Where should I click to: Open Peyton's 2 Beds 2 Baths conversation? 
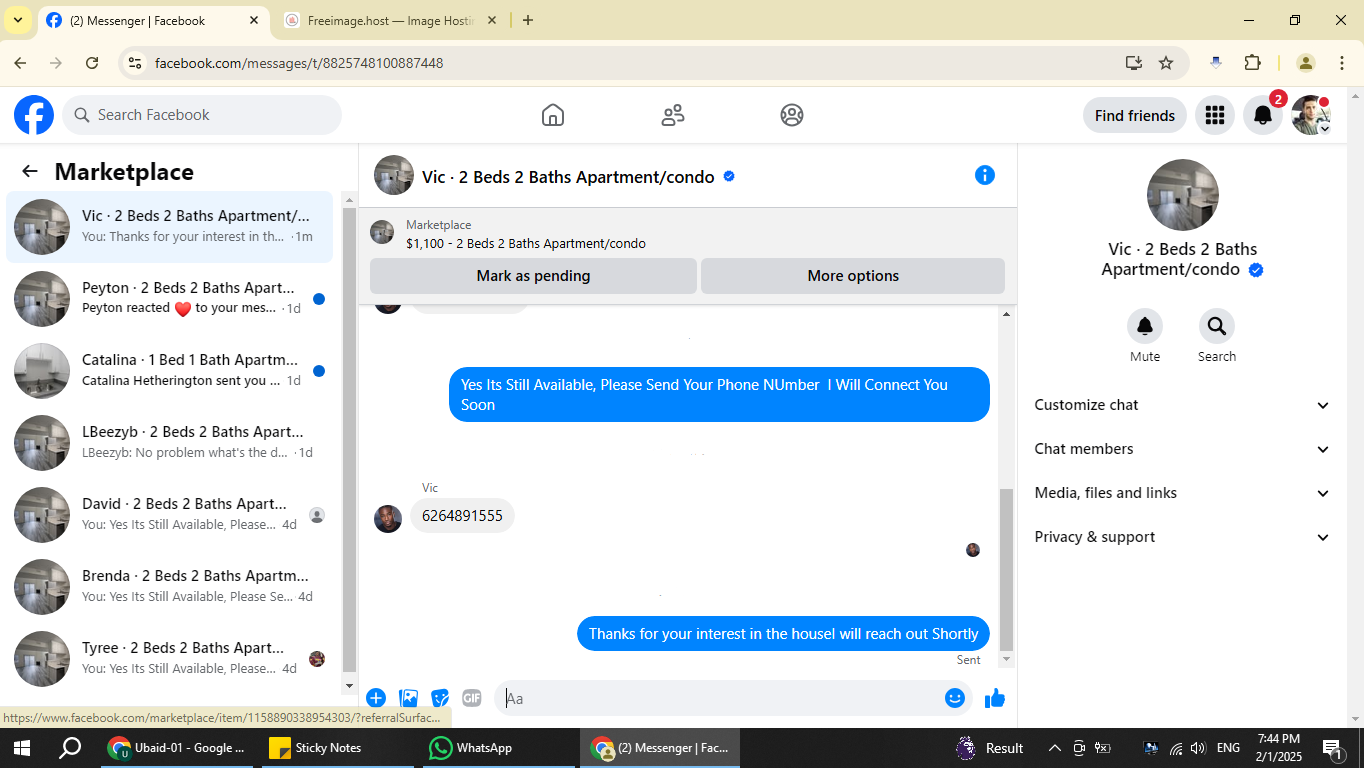pos(169,299)
